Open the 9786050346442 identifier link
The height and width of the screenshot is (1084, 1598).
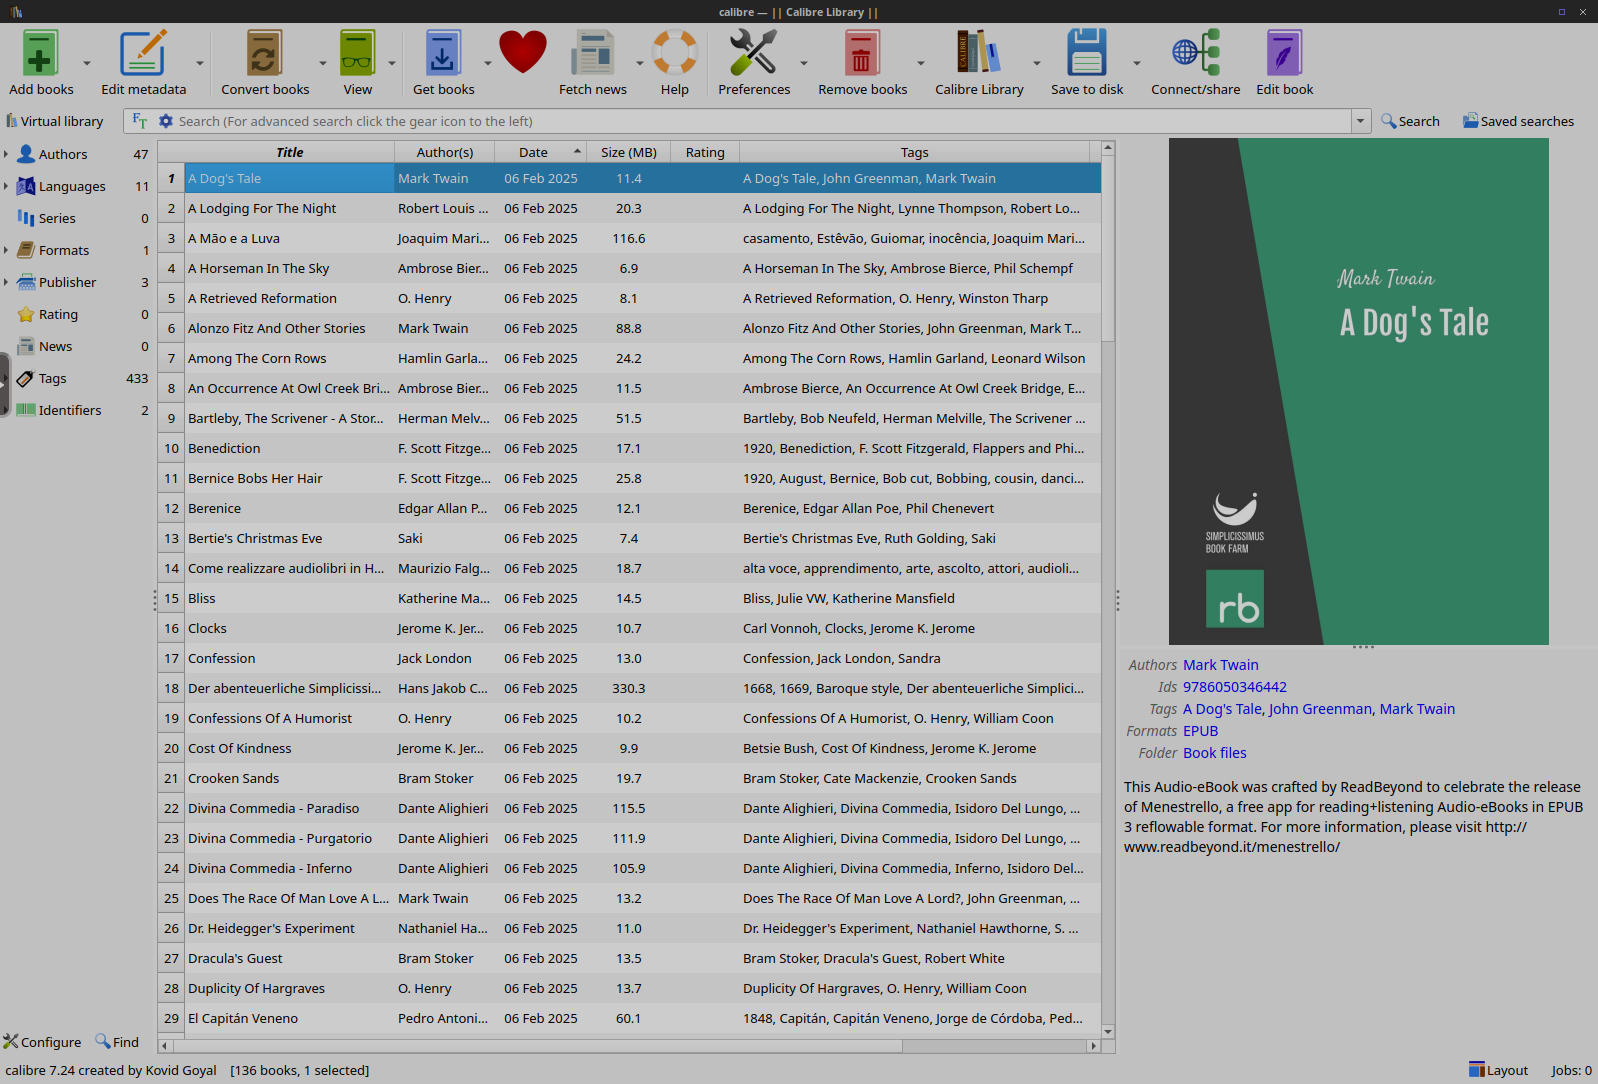1234,687
